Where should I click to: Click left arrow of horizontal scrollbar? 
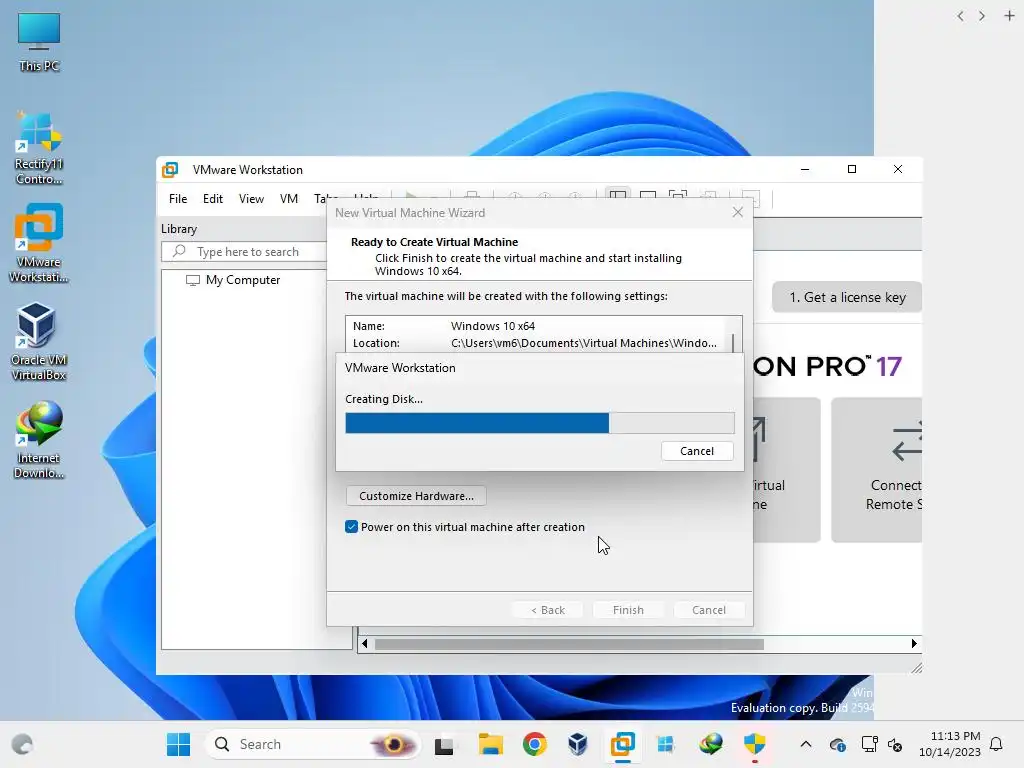[364, 644]
